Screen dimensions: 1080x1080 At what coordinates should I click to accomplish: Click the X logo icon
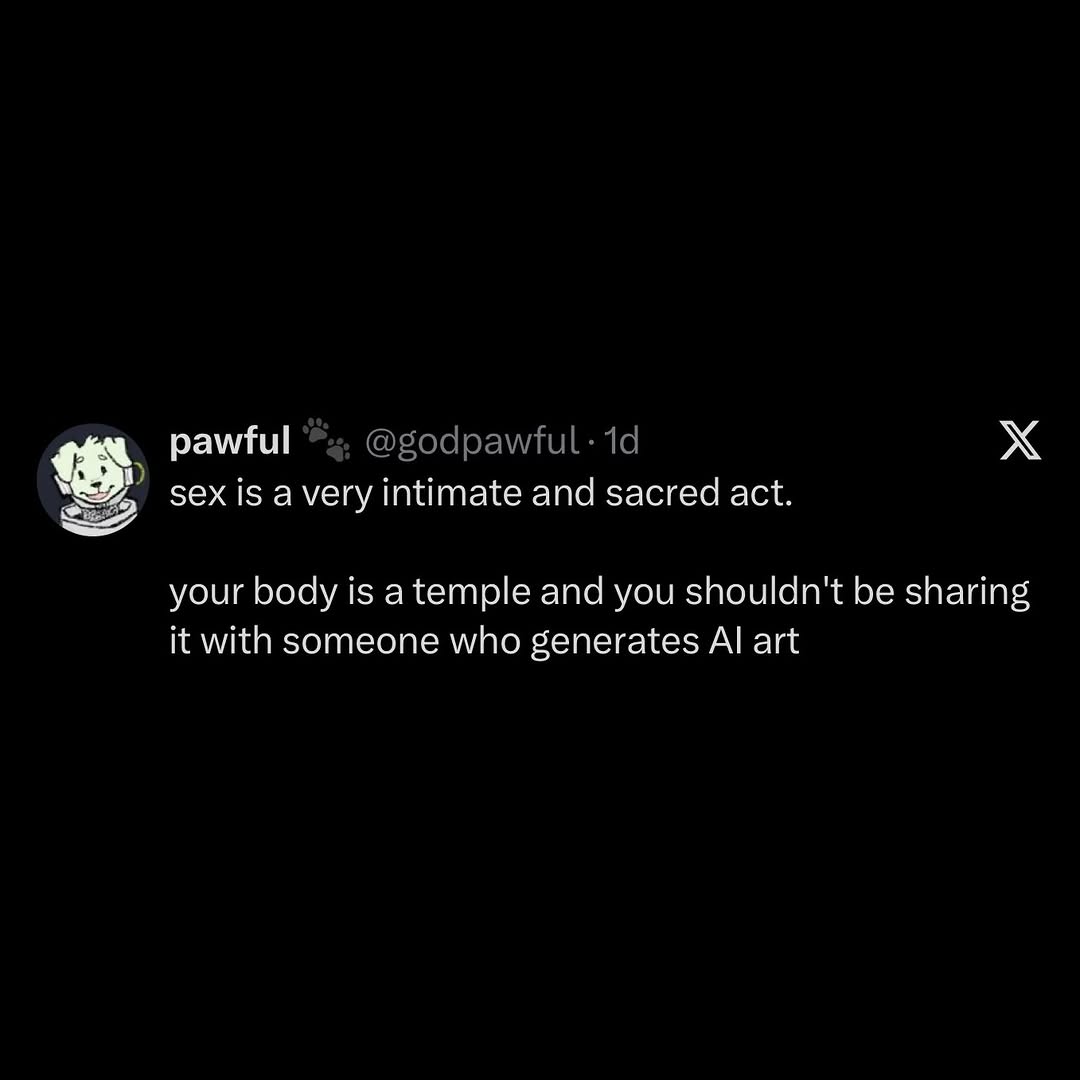1020,441
